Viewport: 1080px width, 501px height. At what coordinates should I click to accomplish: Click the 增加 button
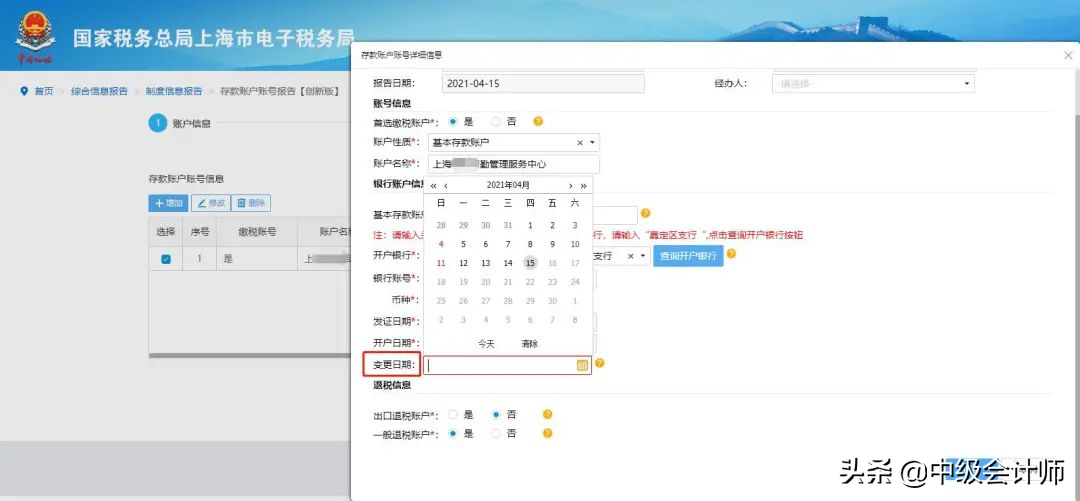tap(168, 203)
